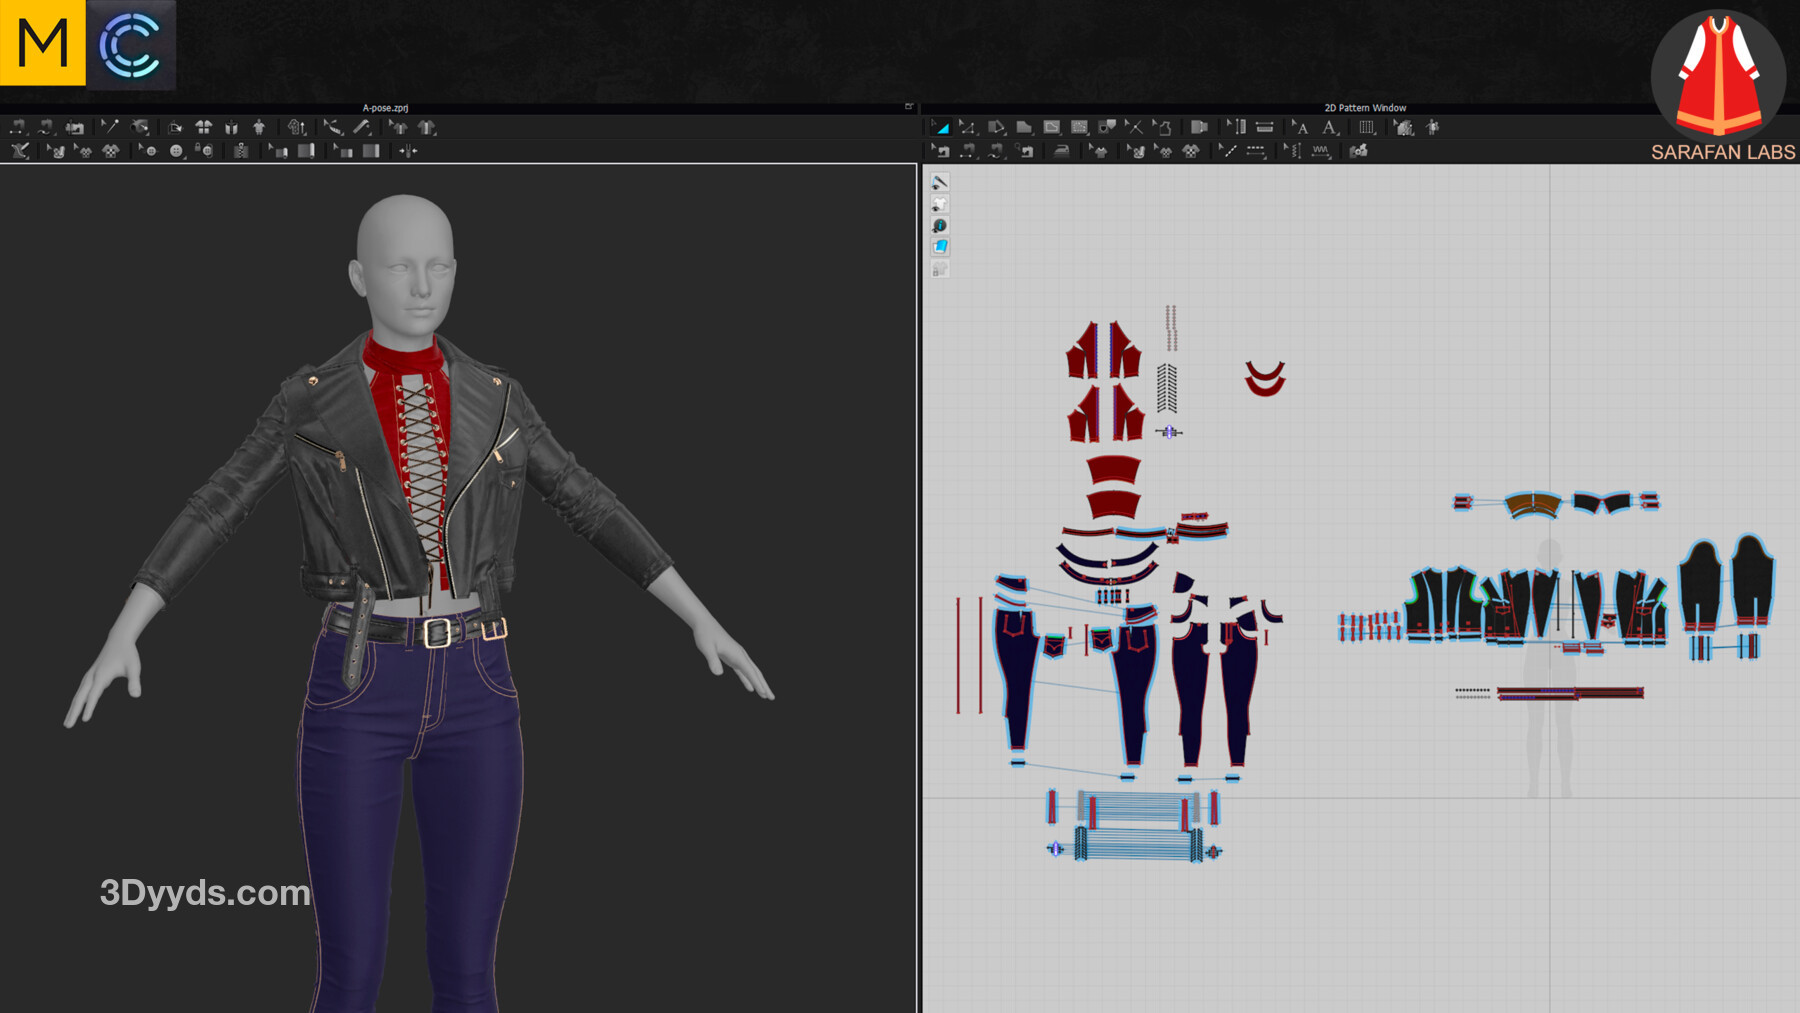
Task: Click the A-pose.zprj window title tab
Action: coord(385,108)
